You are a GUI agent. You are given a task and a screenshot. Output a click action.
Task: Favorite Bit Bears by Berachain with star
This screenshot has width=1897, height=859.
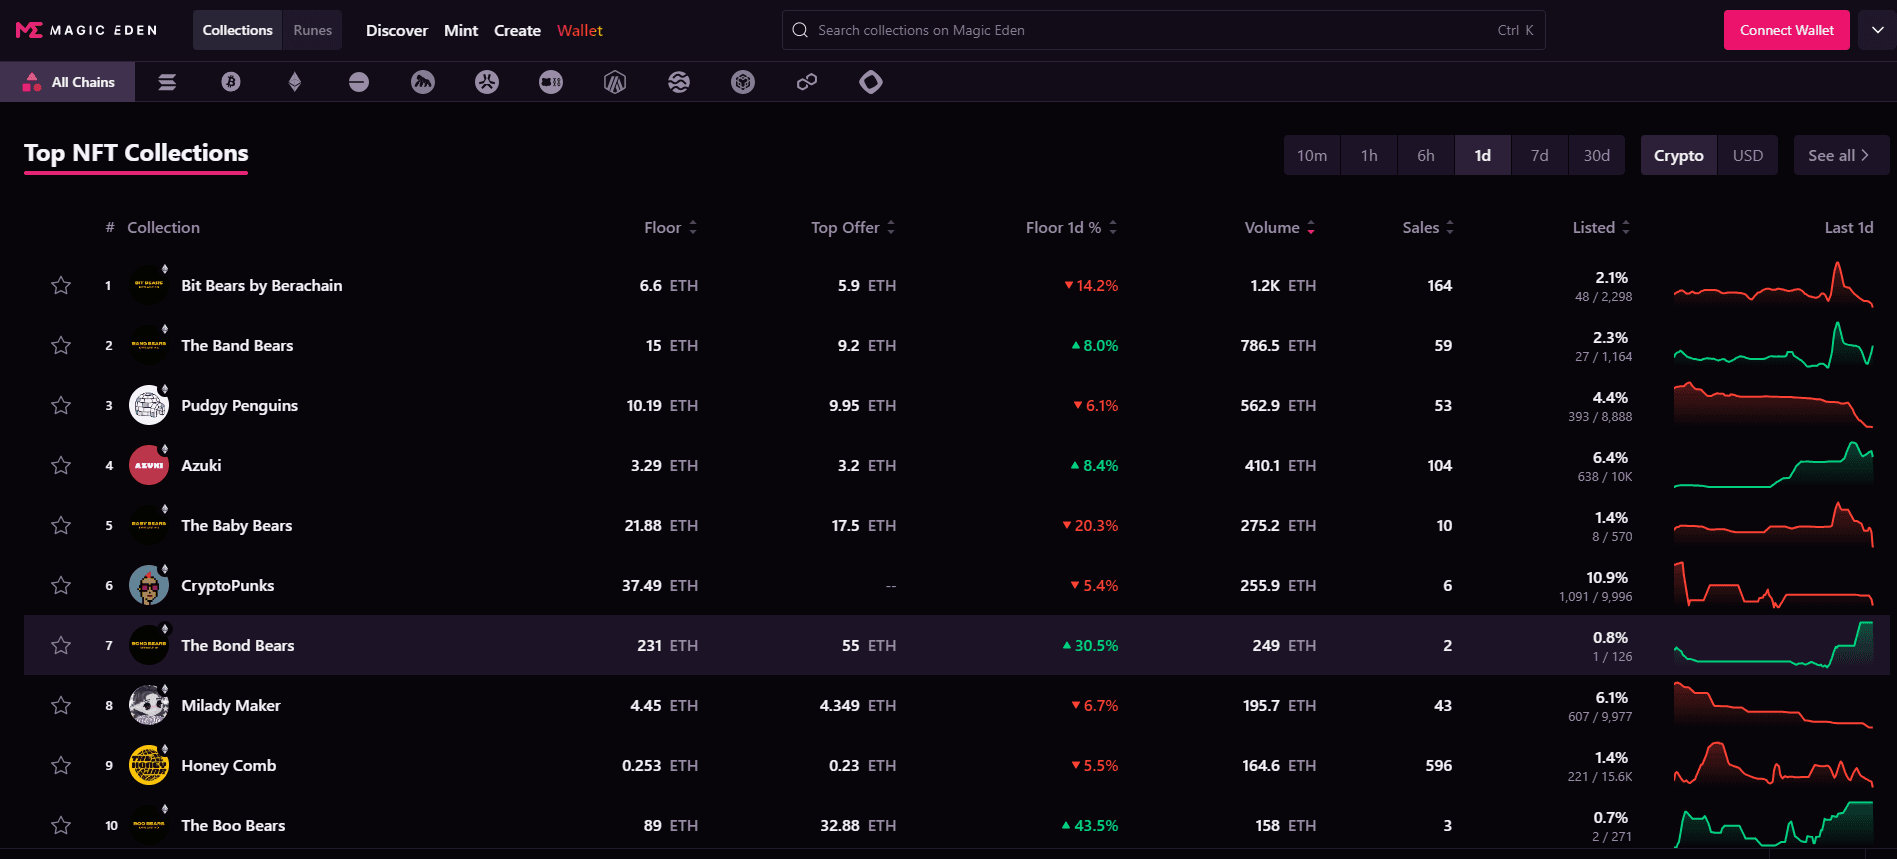(x=61, y=286)
